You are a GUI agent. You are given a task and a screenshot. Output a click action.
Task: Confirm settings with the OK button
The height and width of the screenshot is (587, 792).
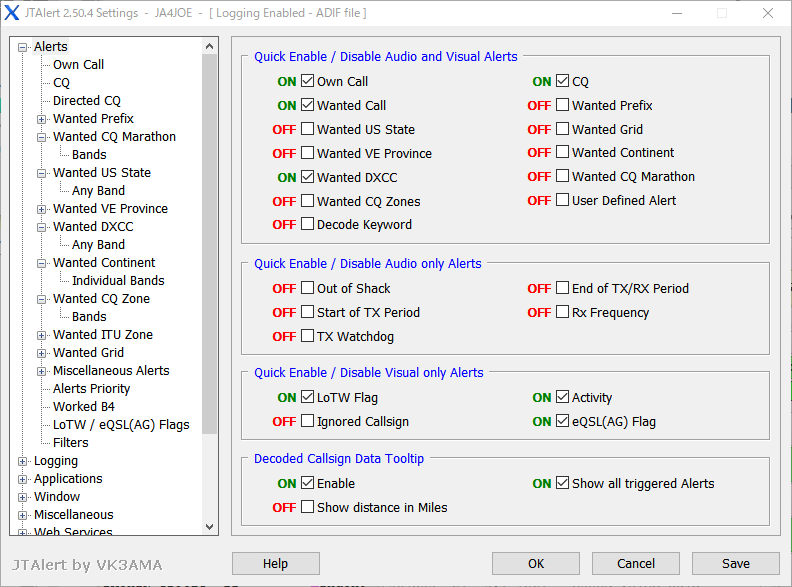pos(536,563)
